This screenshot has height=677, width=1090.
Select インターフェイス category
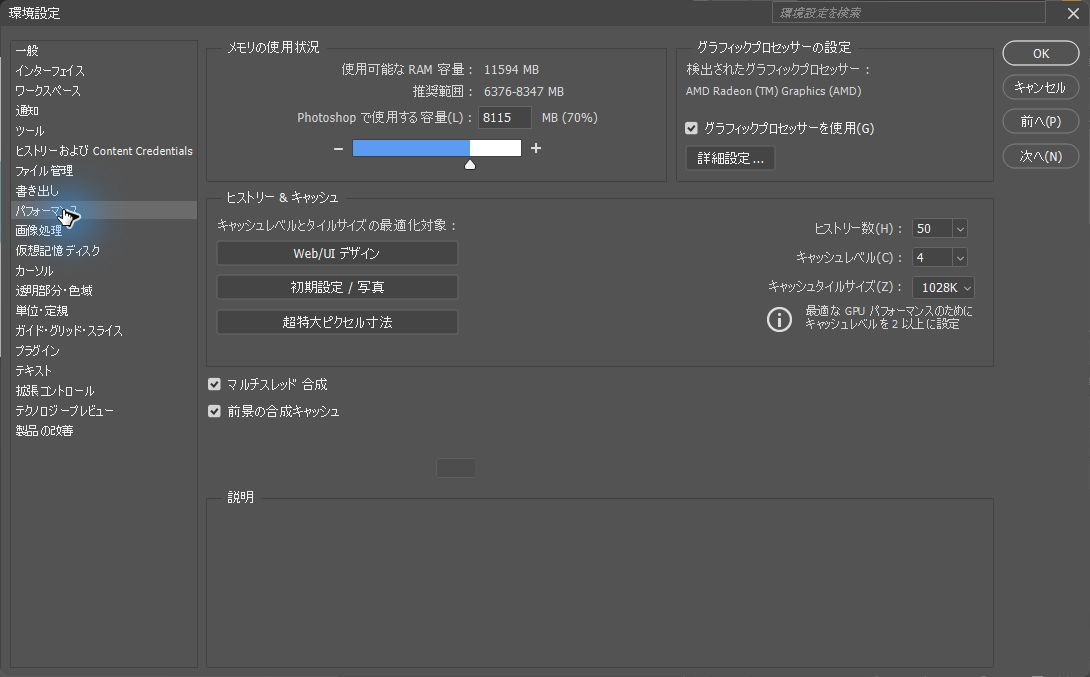click(104, 71)
